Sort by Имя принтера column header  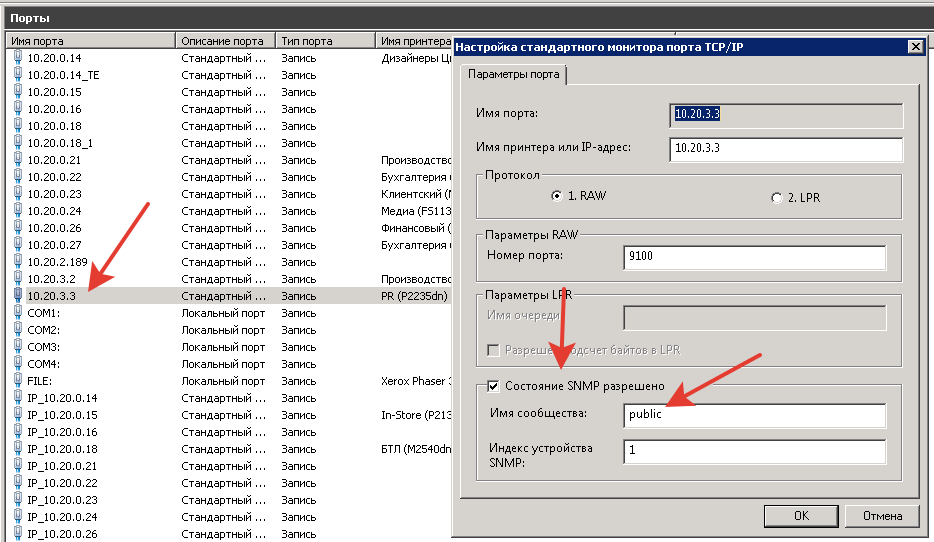[x=415, y=41]
